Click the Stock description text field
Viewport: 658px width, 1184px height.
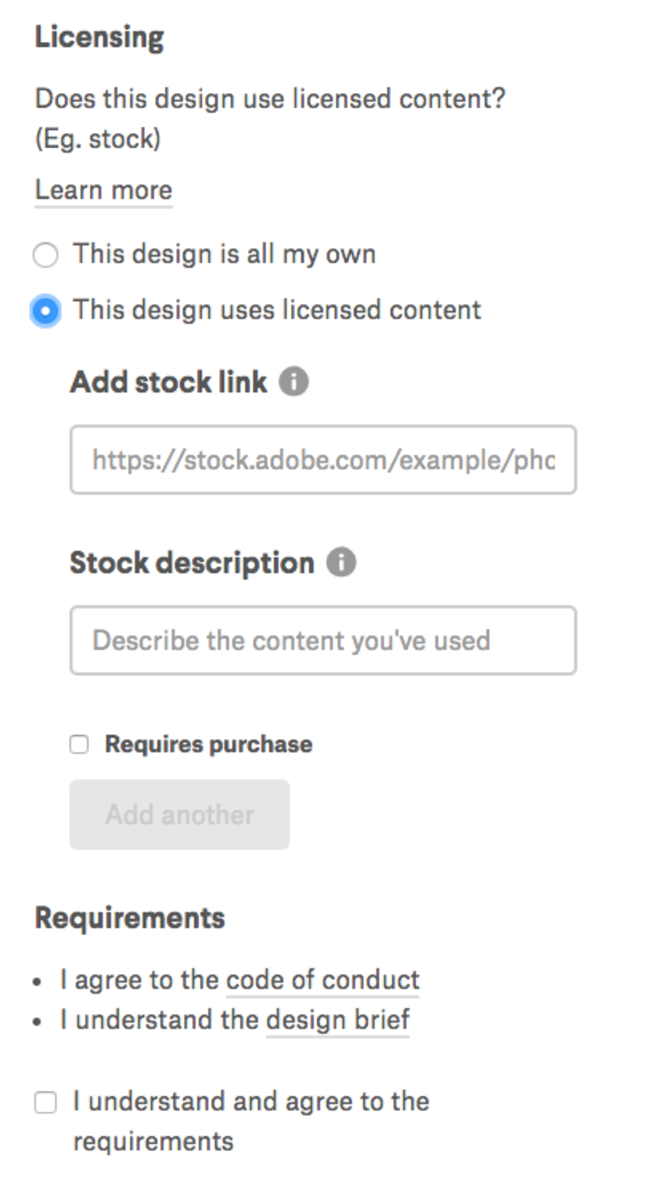(x=322, y=640)
